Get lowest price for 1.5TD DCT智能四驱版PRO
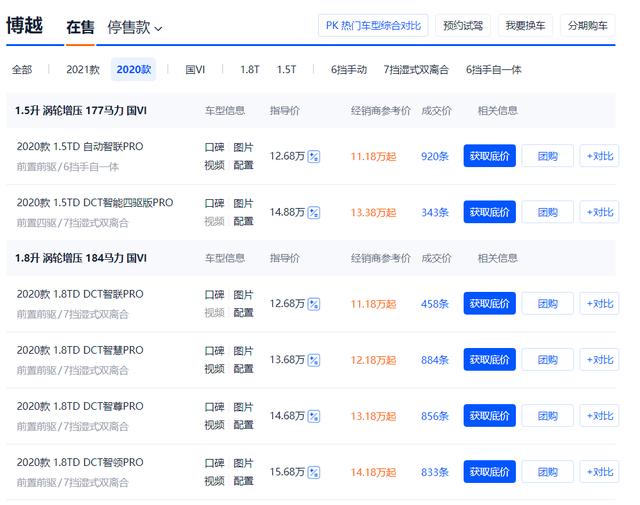Image resolution: width=640 pixels, height=505 pixels. pos(489,212)
